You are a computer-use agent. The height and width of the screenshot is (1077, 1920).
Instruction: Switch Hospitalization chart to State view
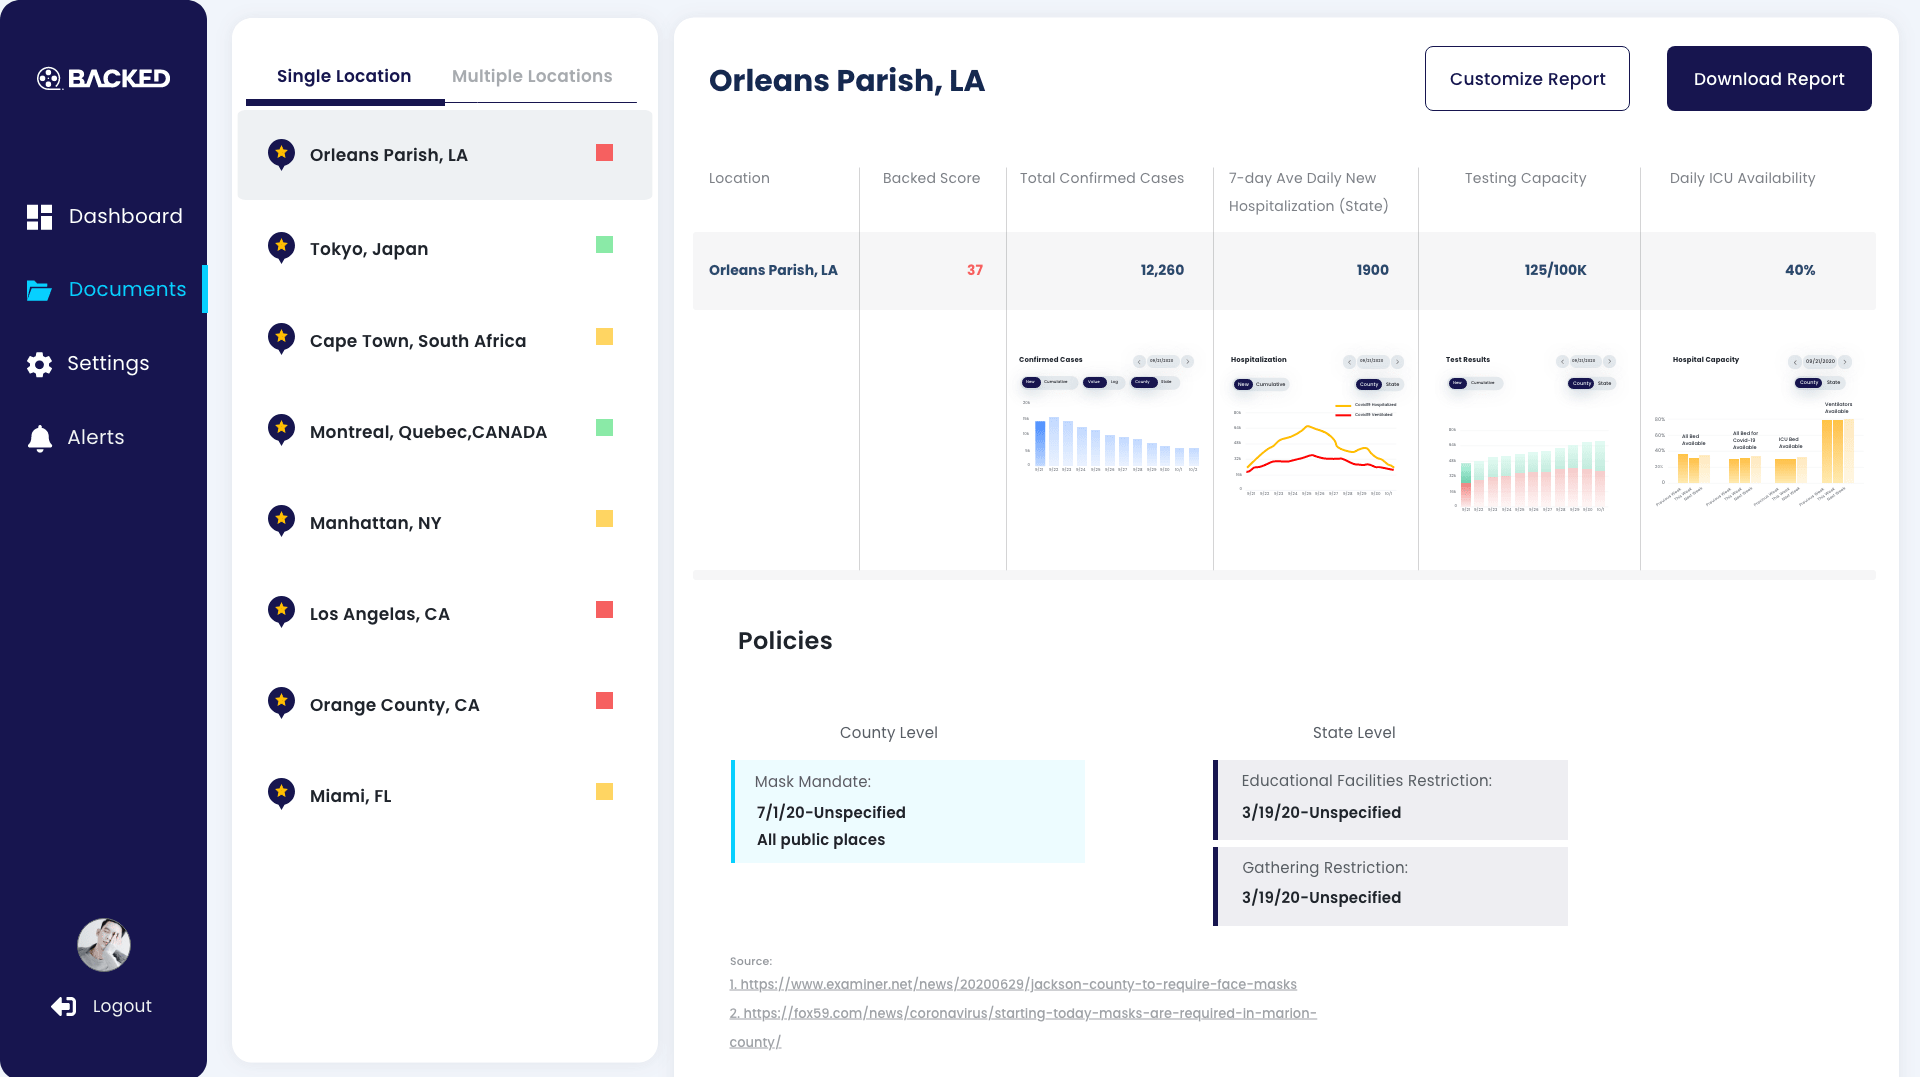click(1392, 384)
